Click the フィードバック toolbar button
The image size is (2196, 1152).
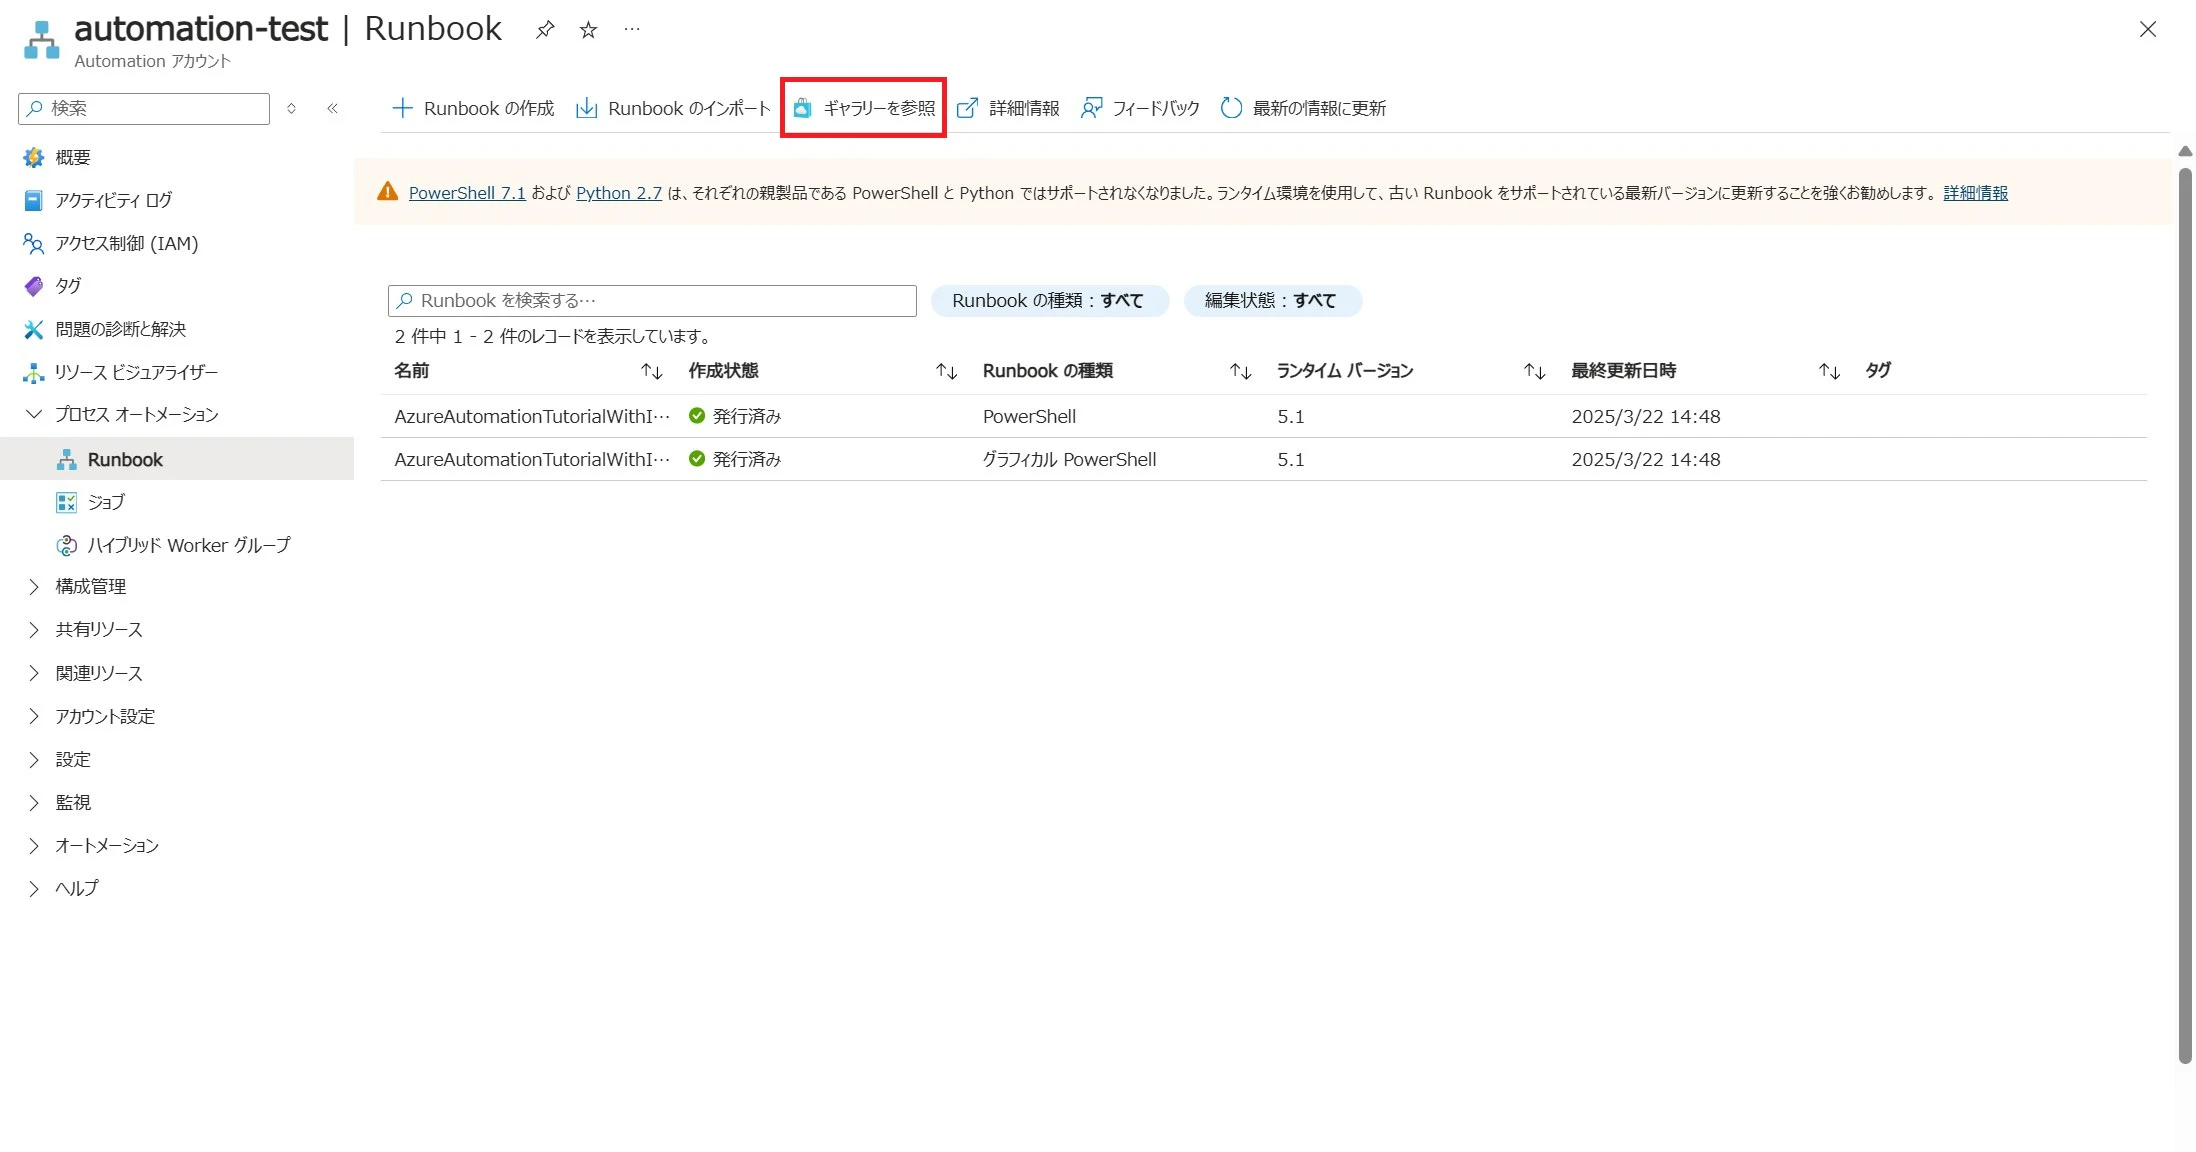point(1140,108)
